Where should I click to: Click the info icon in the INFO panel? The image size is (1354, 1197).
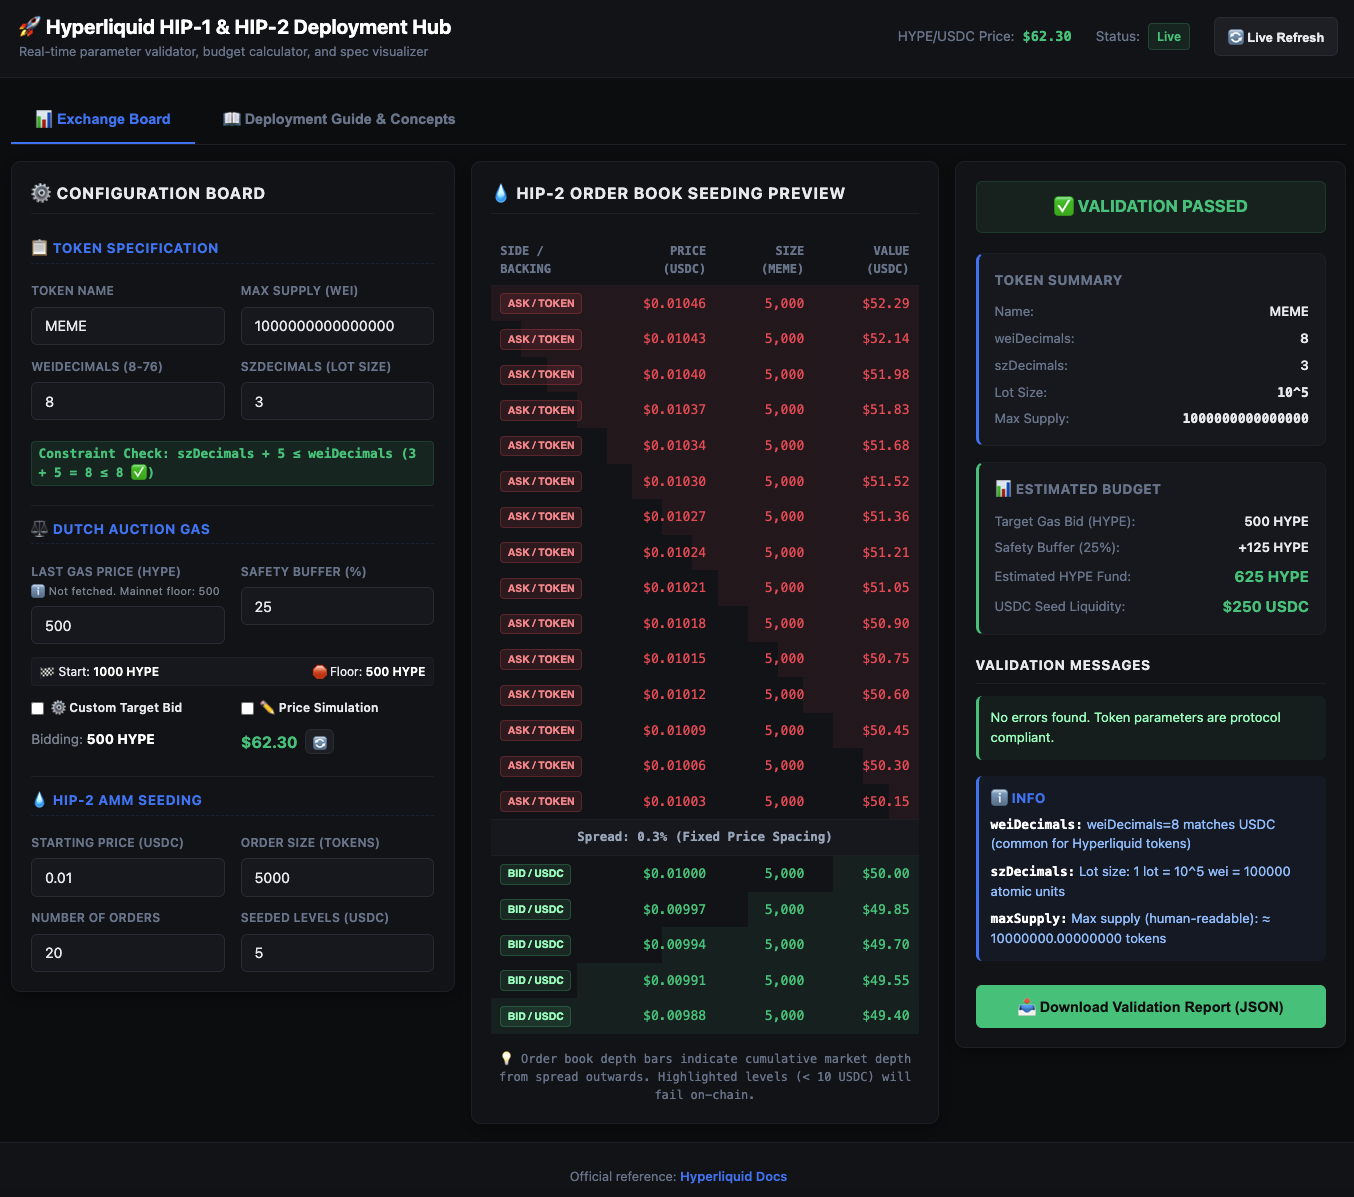[999, 798]
